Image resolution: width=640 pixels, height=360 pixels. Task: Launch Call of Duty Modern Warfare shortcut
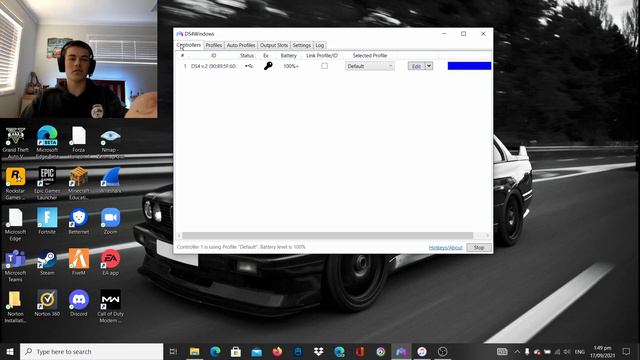[110, 307]
